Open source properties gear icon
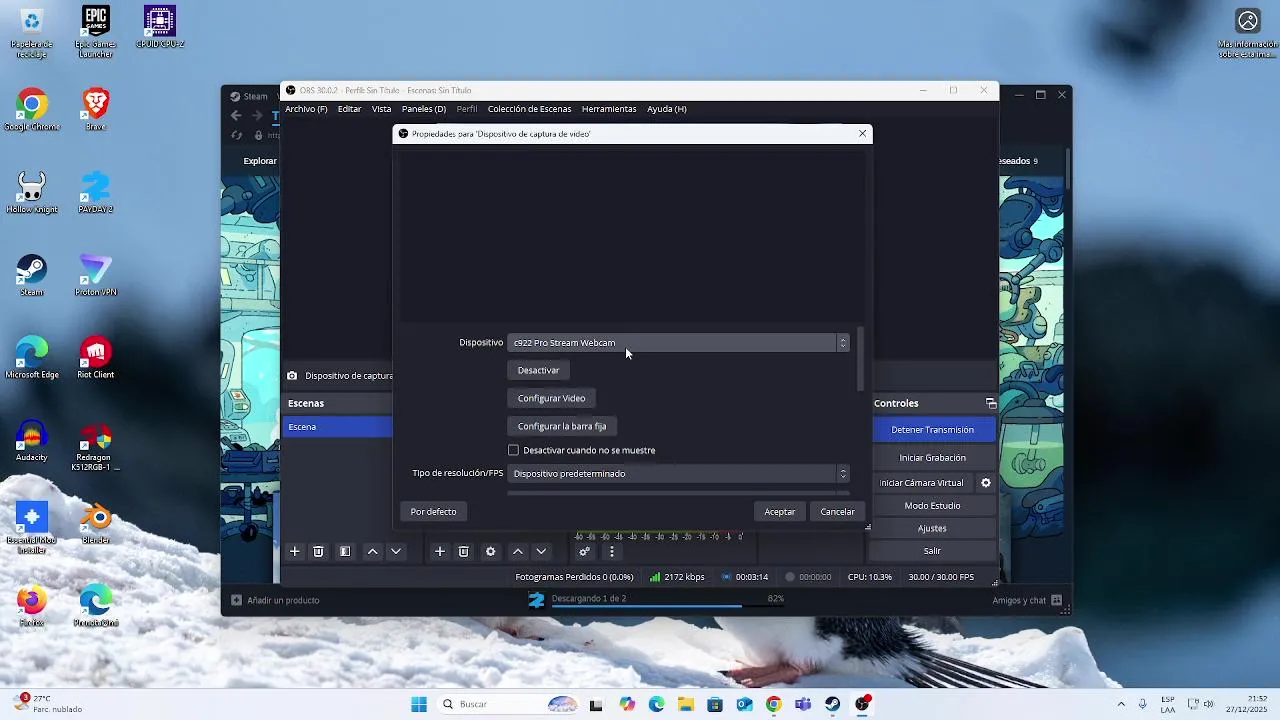The image size is (1280, 720). (490, 551)
